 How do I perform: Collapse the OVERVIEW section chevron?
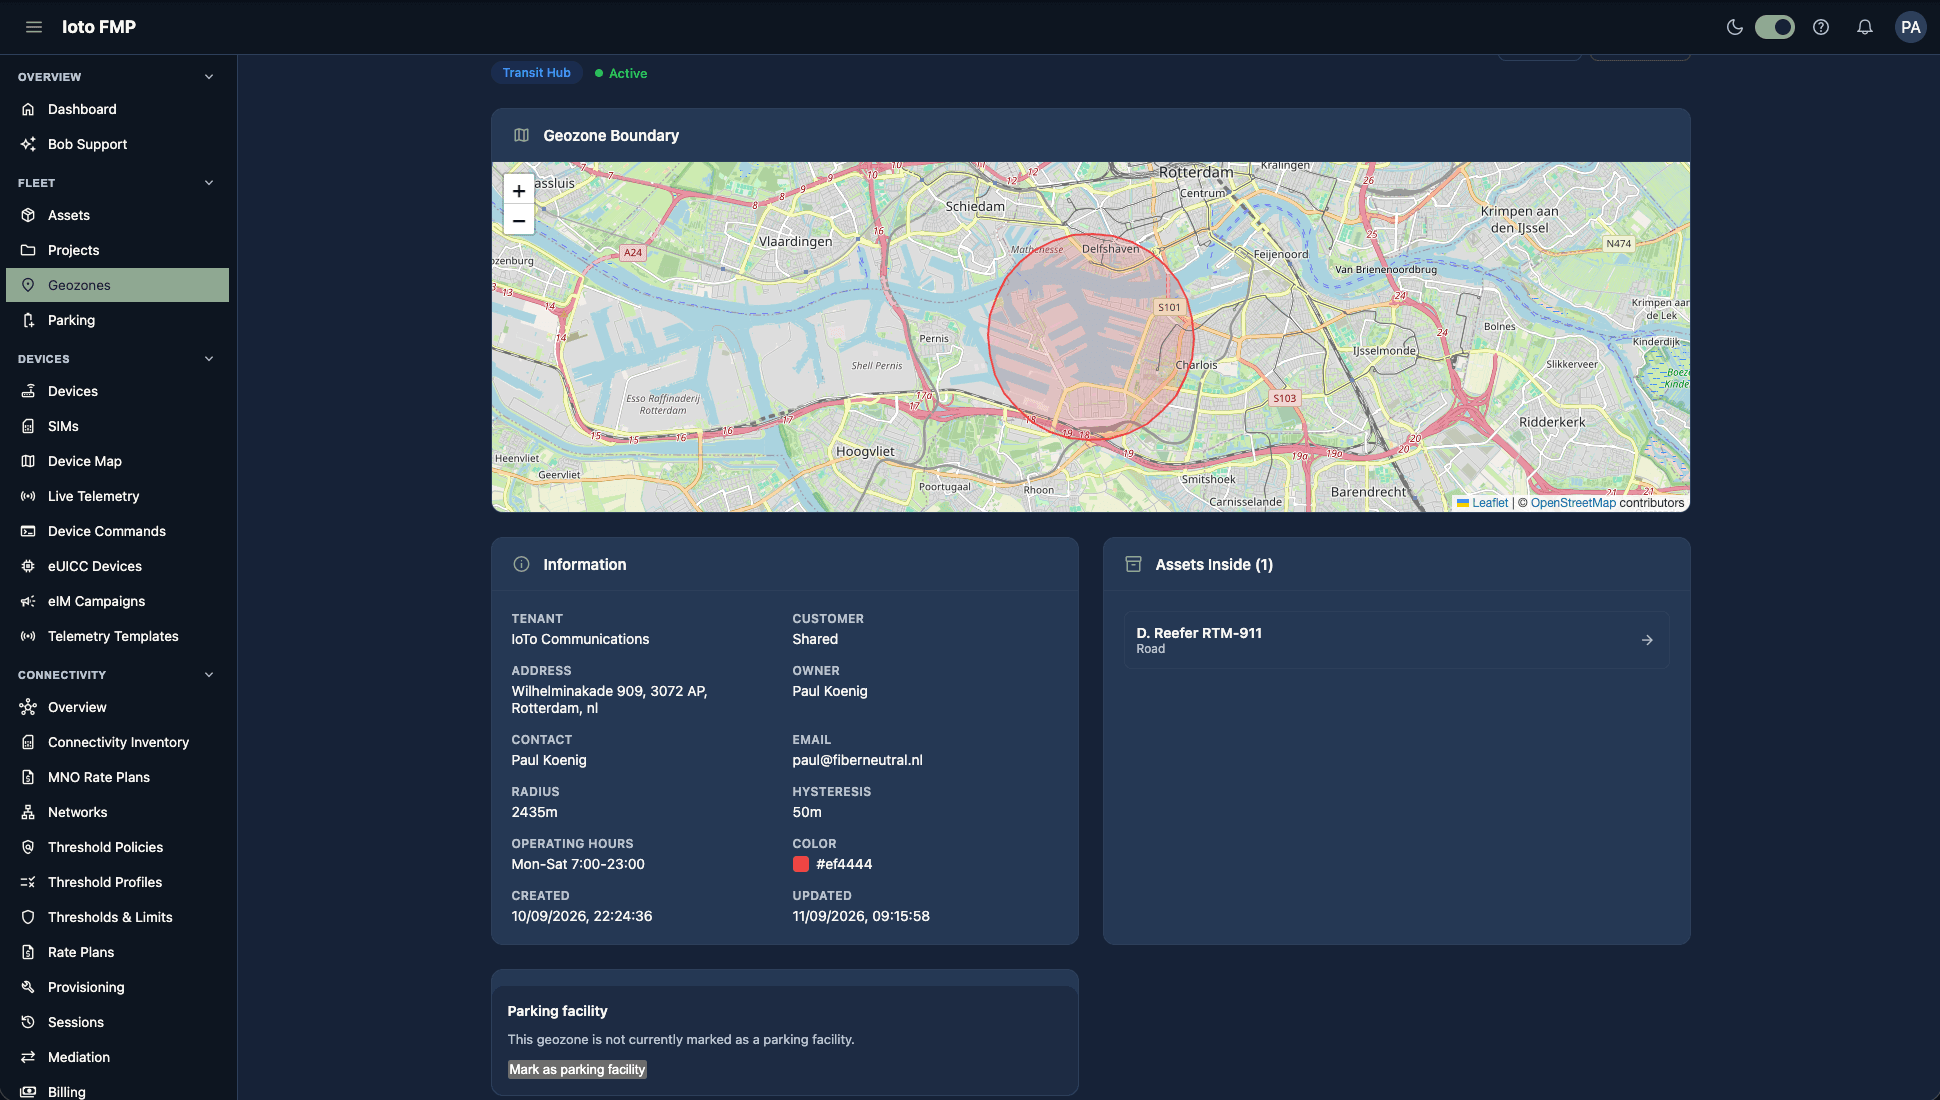point(209,77)
